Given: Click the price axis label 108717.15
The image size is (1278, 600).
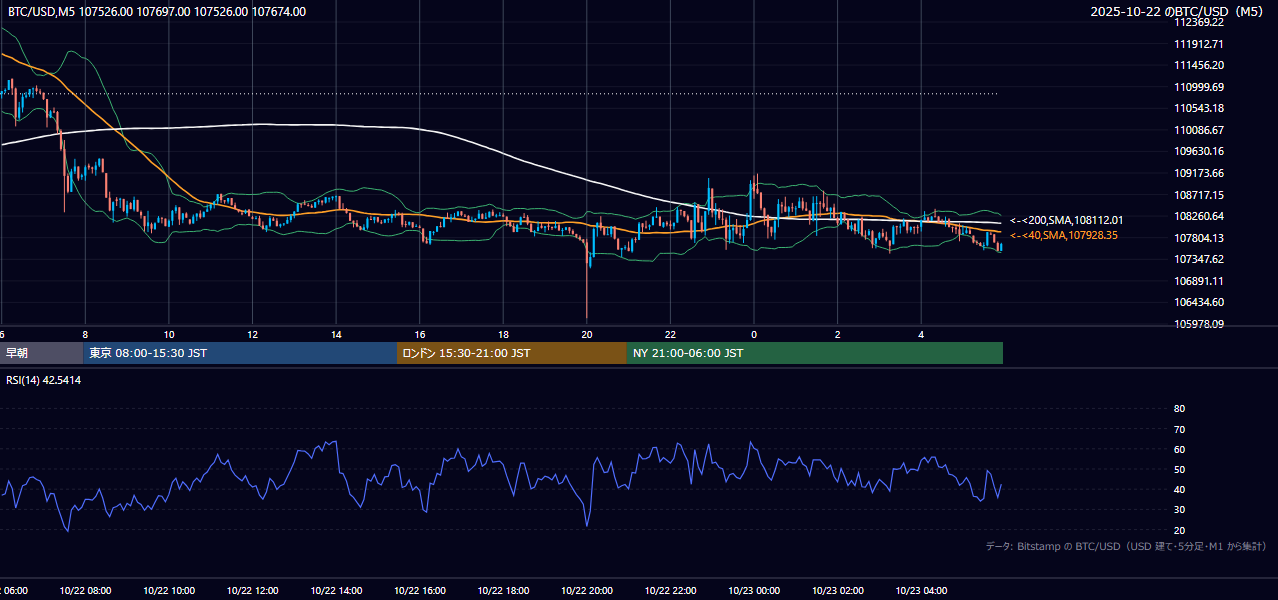Looking at the screenshot, I should point(1199,195).
